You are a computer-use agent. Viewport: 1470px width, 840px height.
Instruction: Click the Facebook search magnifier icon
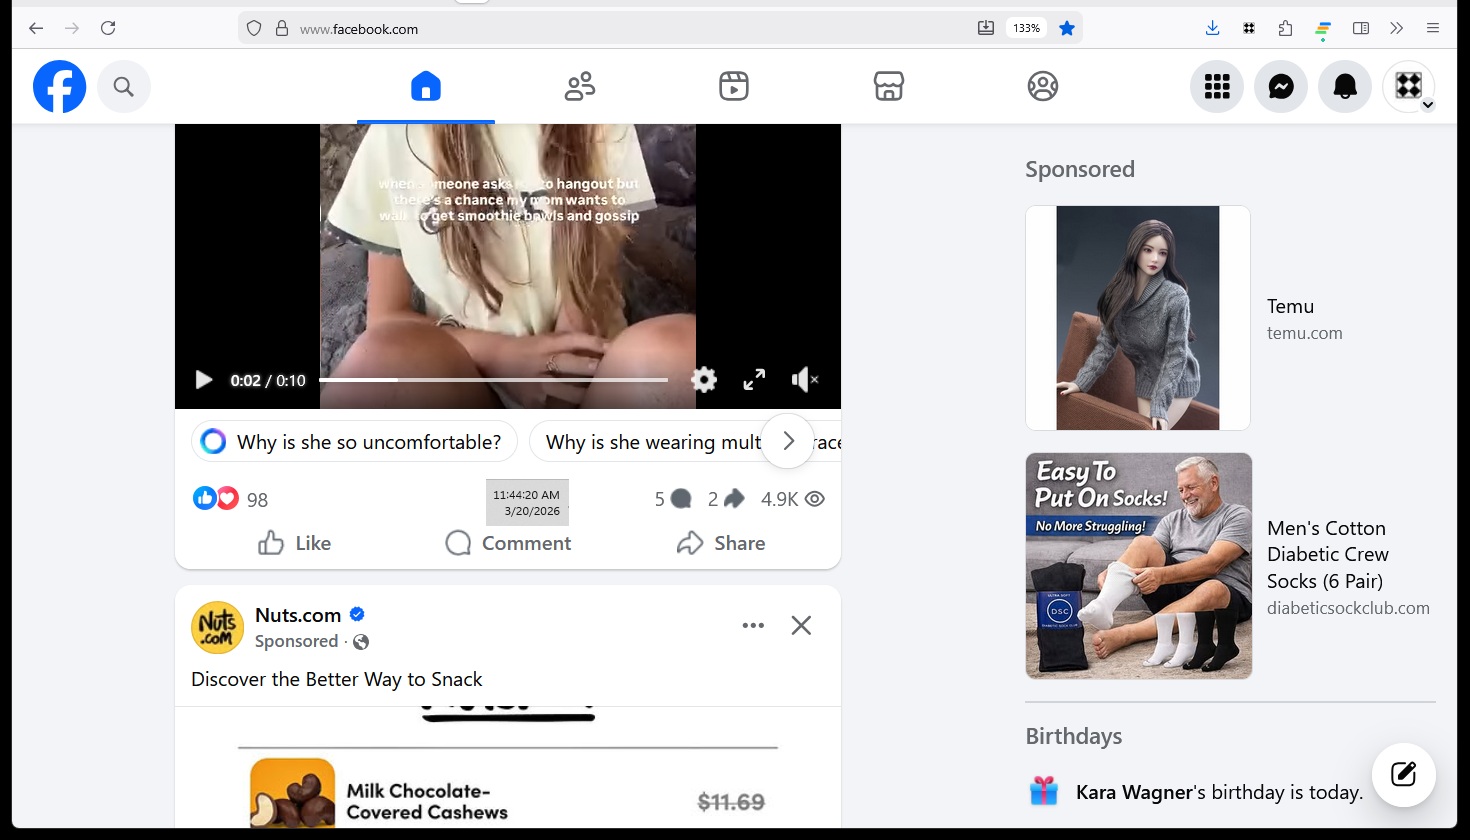[124, 87]
